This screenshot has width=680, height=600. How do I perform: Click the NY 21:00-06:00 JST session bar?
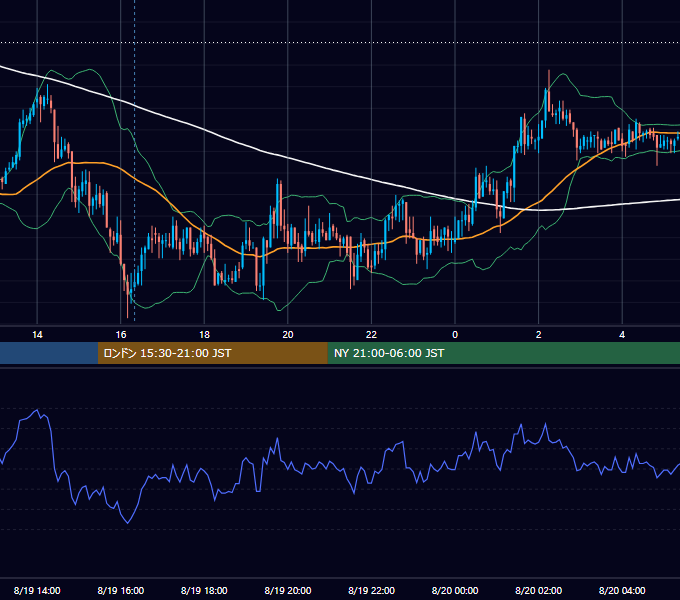[x=503, y=353]
